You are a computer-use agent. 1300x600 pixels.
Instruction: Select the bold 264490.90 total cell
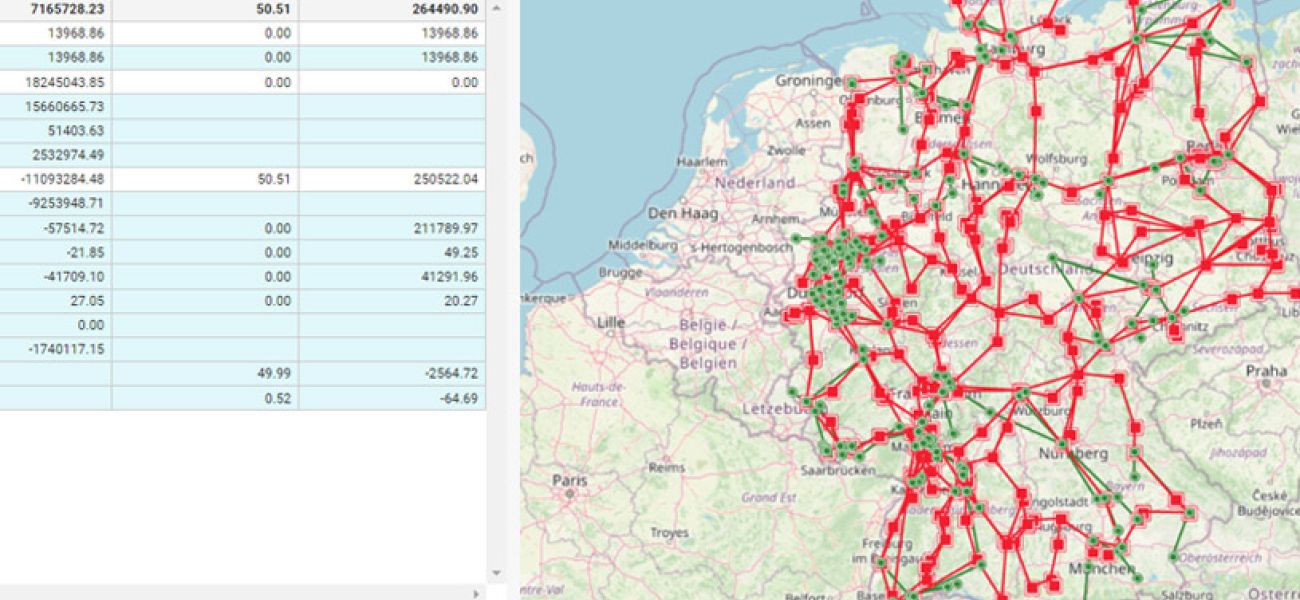392,9
